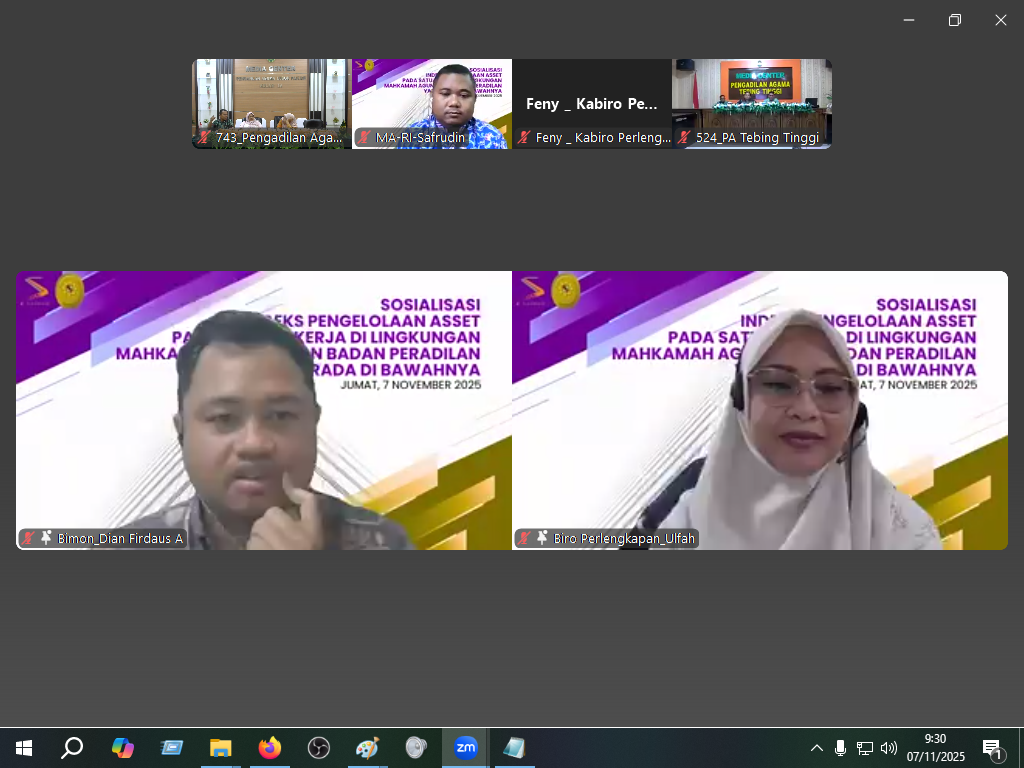Click the Windows search magnifier button
The width and height of the screenshot is (1024, 768).
point(72,748)
